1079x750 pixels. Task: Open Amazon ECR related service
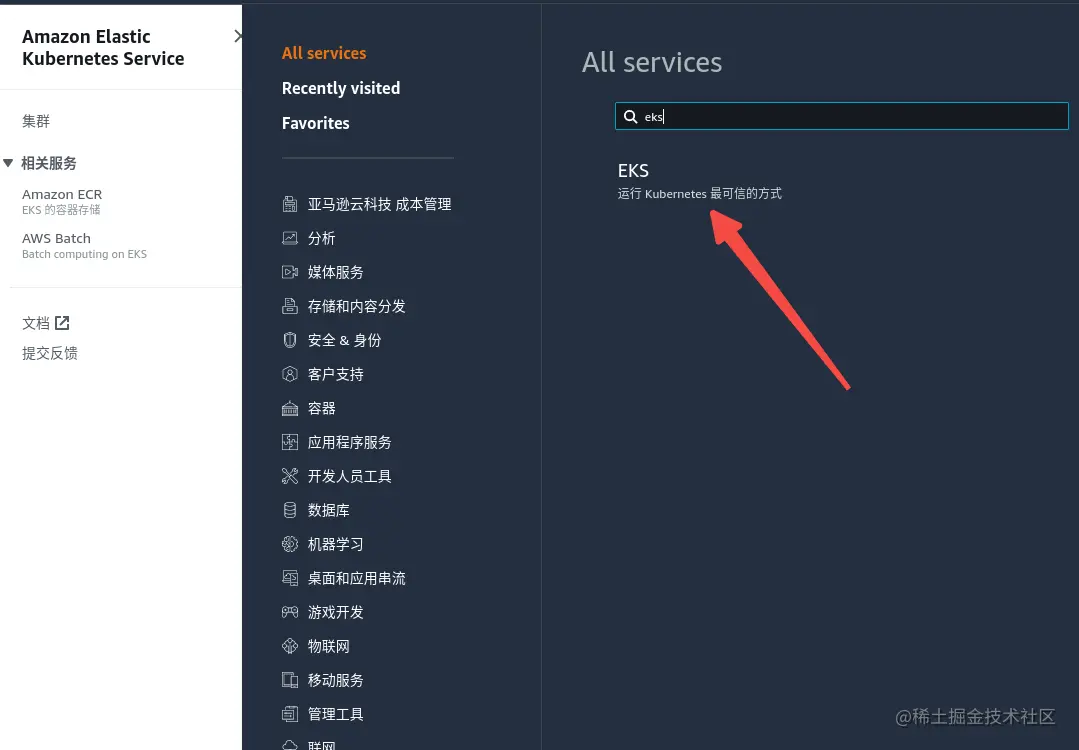click(62, 195)
